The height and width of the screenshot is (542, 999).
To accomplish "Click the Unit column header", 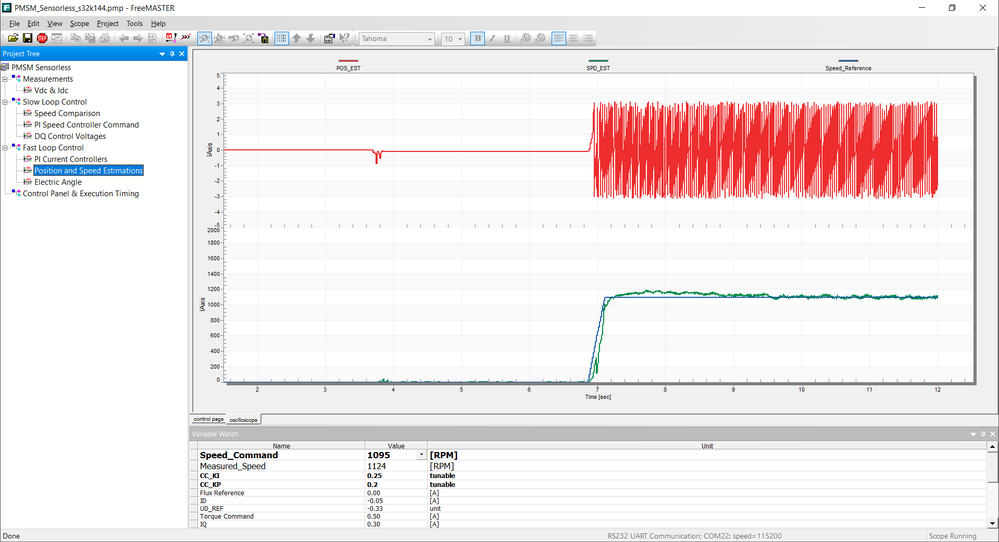I will [x=707, y=446].
